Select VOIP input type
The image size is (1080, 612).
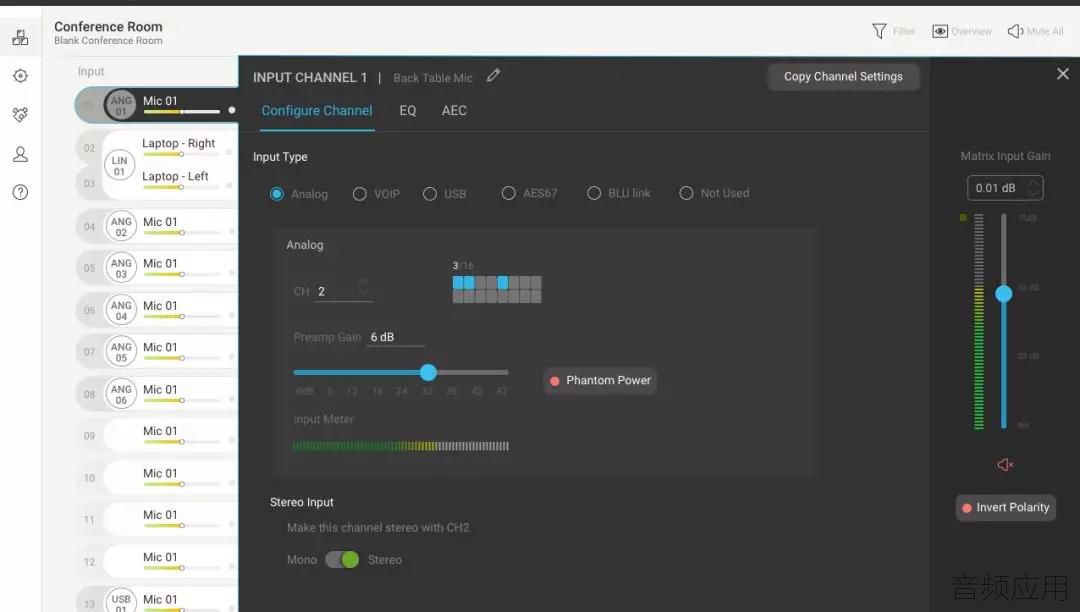tap(360, 194)
